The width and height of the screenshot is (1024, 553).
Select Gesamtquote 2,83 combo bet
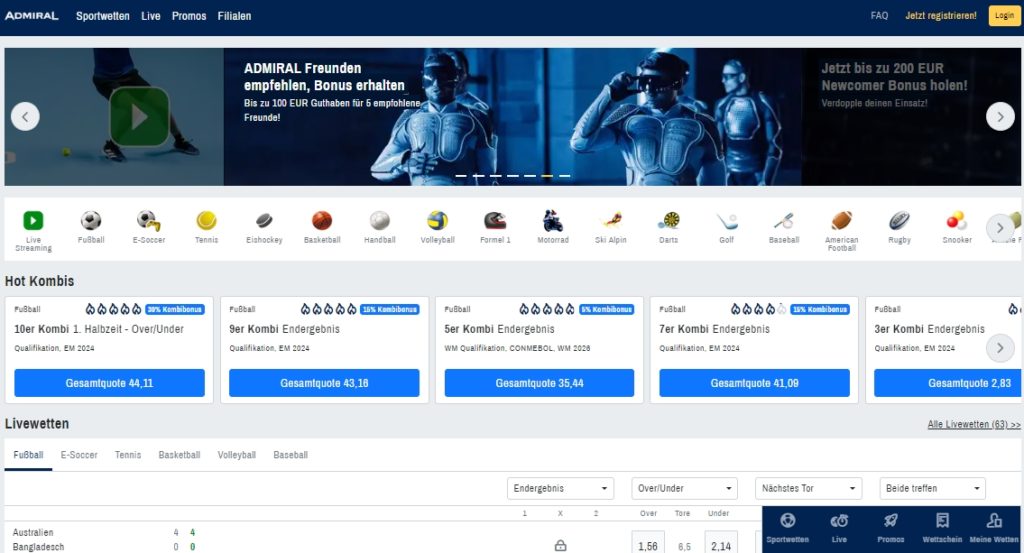pos(948,383)
